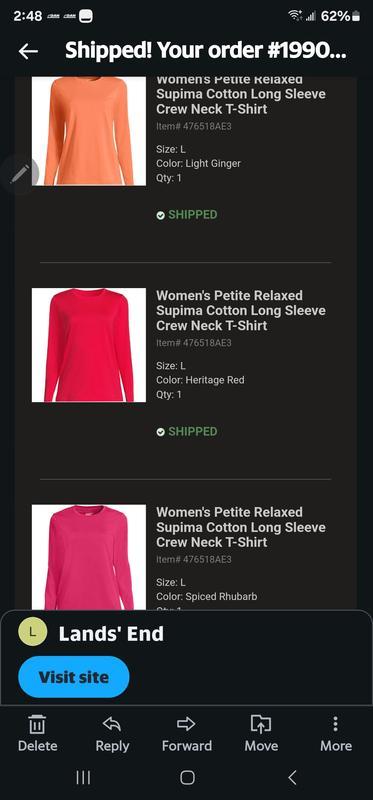Open Spiced Rhubarb shirt product title link
Image resolution: width=373 pixels, height=800 pixels.
(x=241, y=527)
